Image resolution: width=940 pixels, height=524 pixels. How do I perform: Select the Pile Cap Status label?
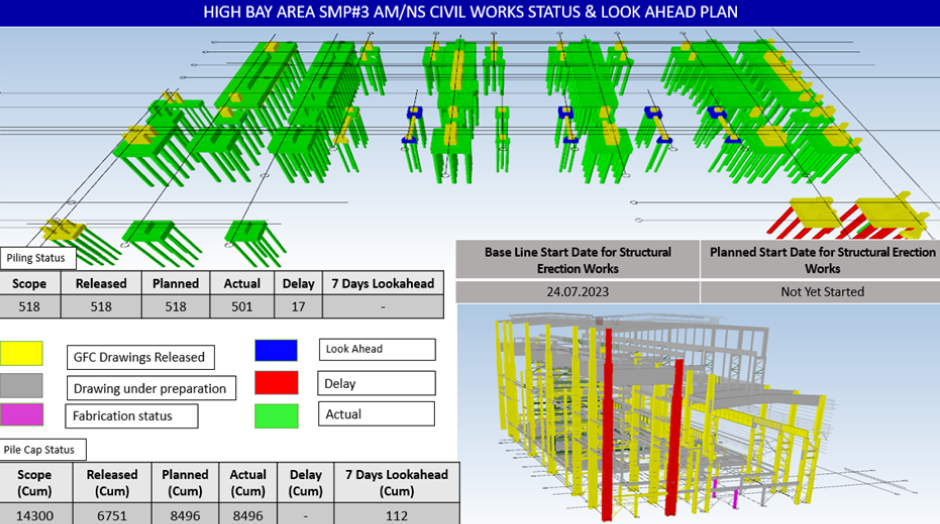pos(42,450)
